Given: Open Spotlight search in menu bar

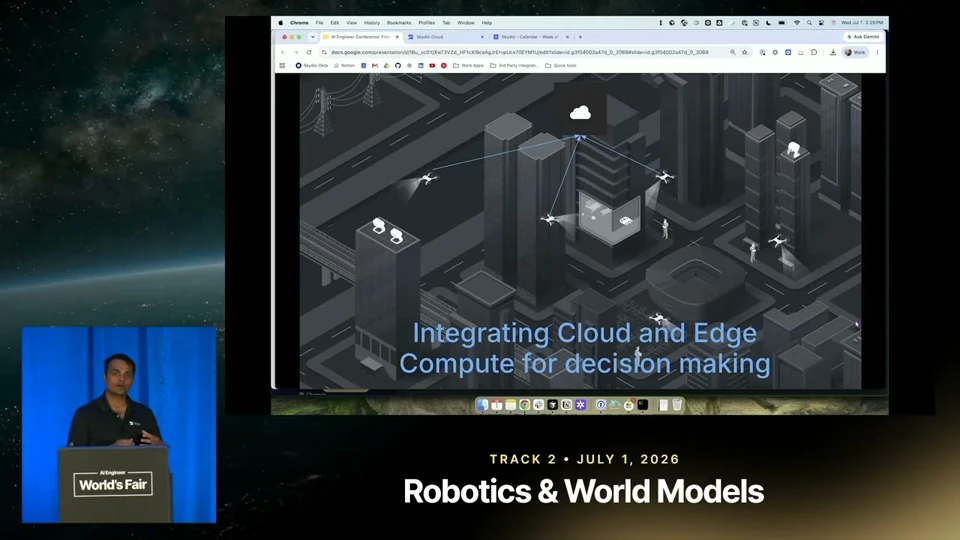Looking at the screenshot, I should point(809,23).
